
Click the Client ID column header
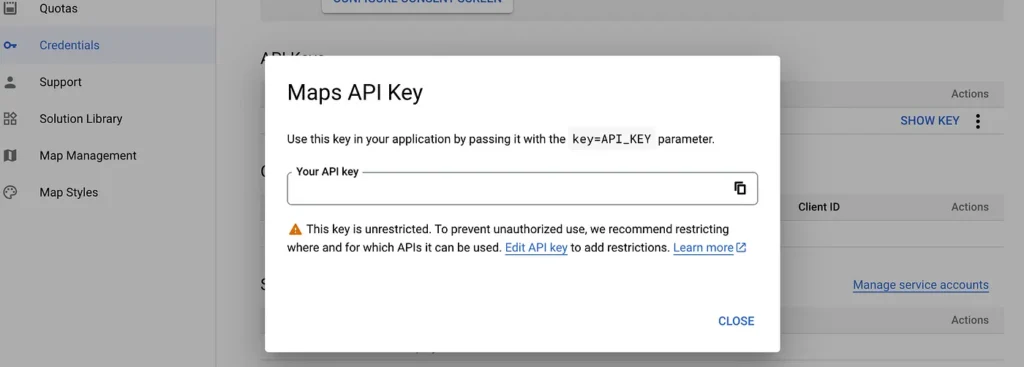pyautogui.click(x=818, y=207)
